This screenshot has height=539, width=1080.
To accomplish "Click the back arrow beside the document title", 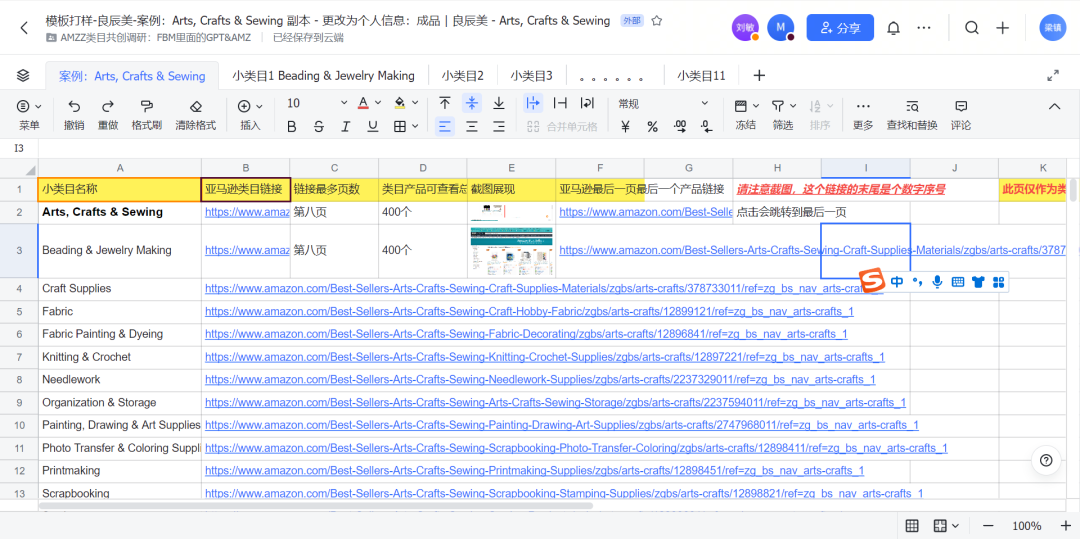I will pos(24,28).
